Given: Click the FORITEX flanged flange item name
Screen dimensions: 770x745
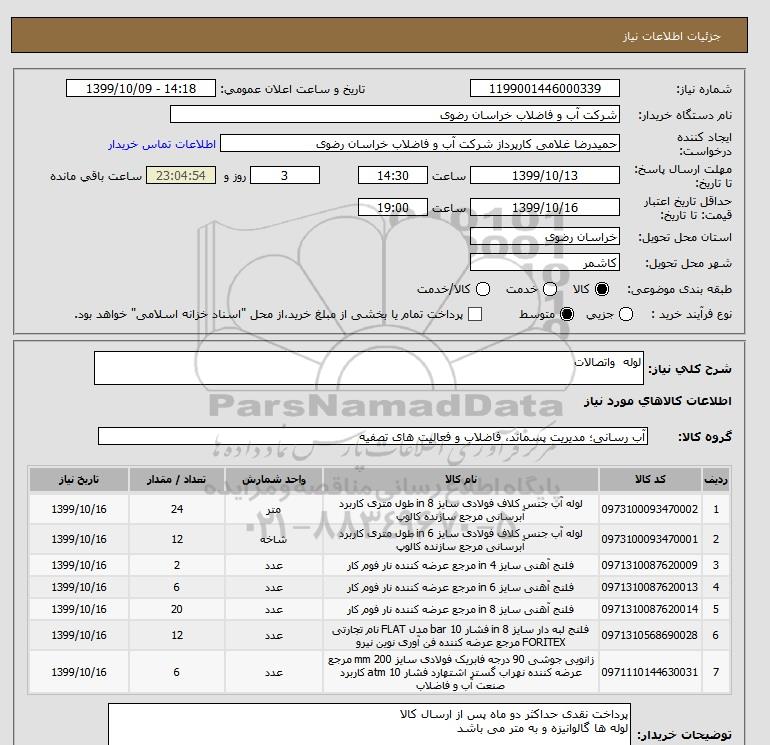Looking at the screenshot, I should (x=461, y=635).
